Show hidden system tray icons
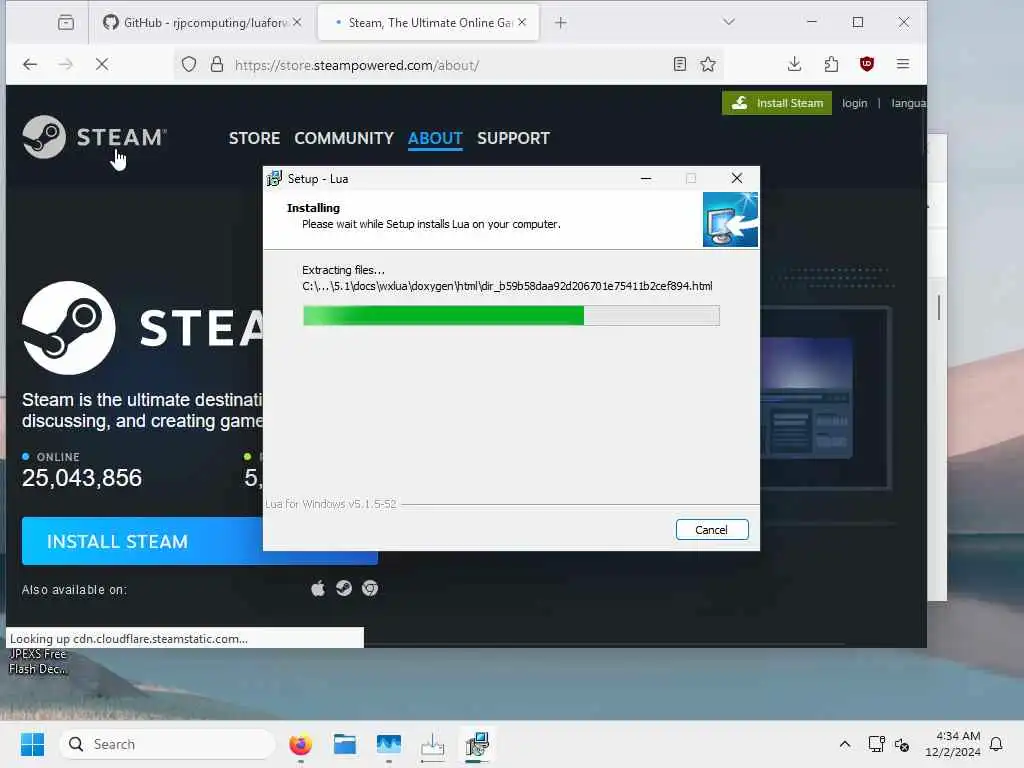 pyautogui.click(x=844, y=744)
